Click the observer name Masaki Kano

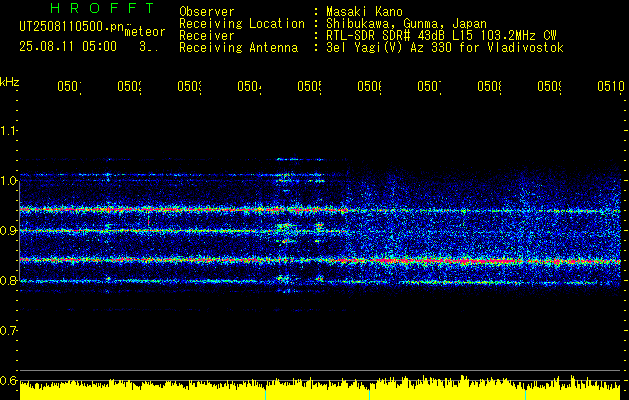tap(365, 11)
